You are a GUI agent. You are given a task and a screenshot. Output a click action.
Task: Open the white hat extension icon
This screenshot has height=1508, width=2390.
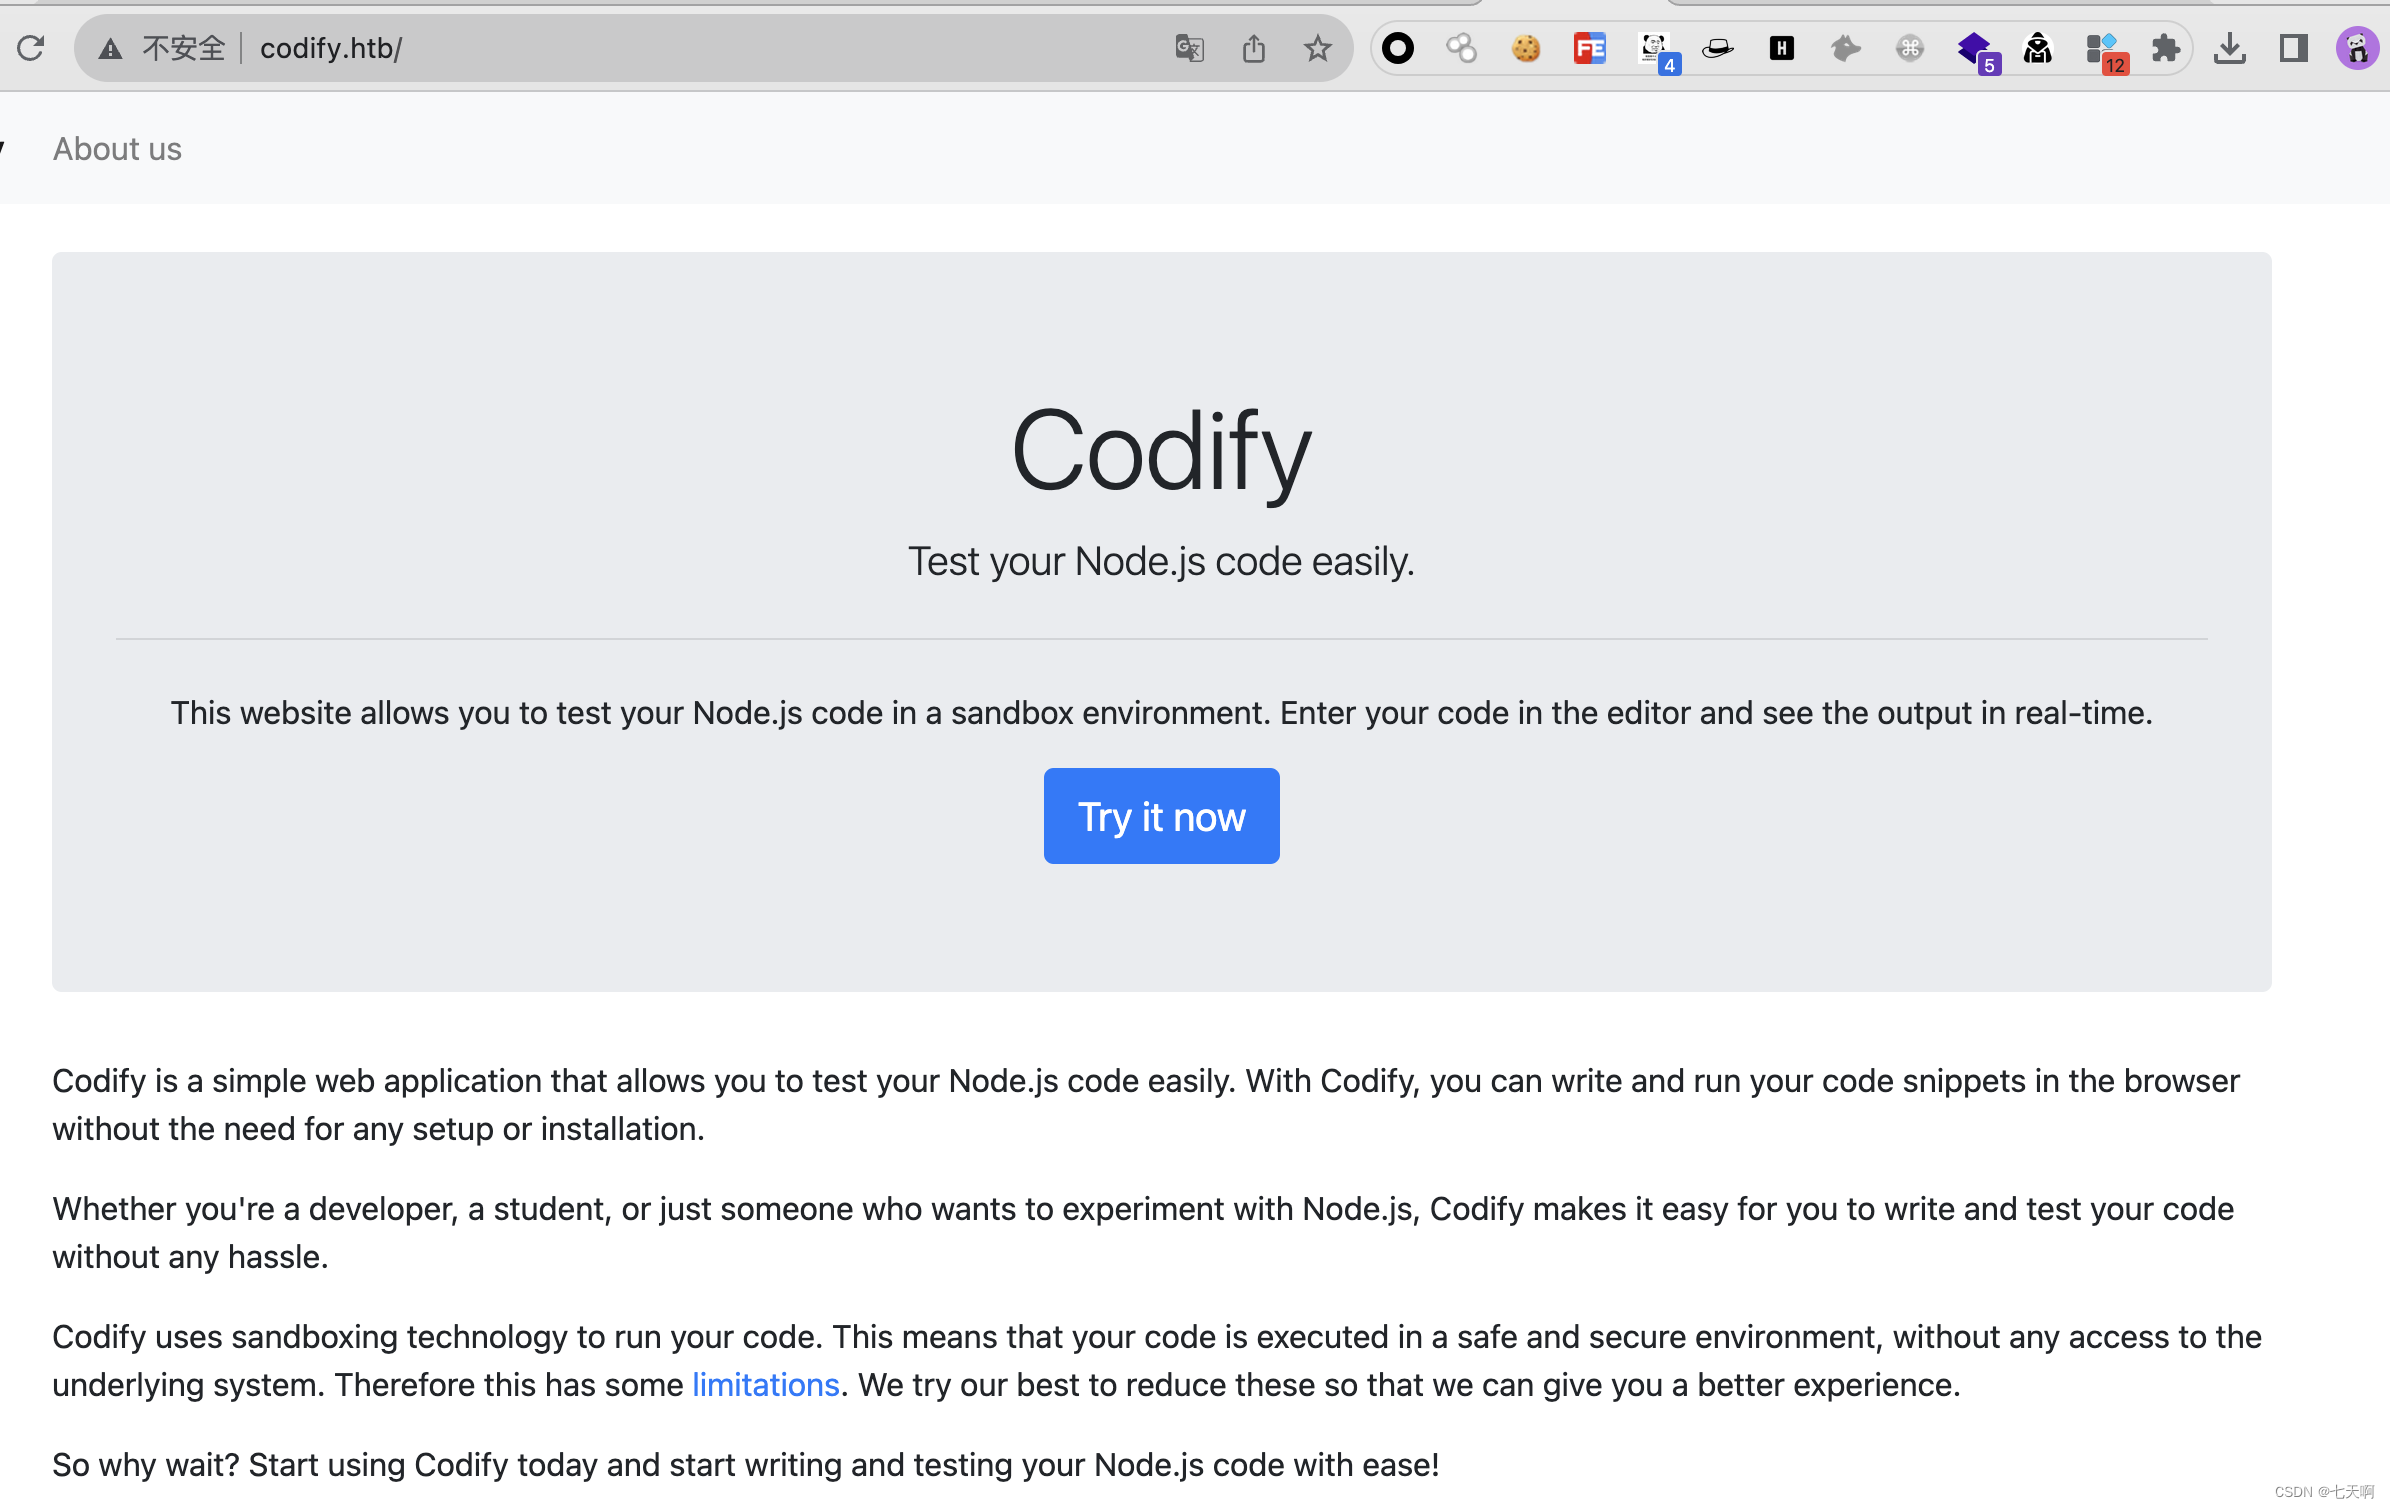click(x=1718, y=48)
